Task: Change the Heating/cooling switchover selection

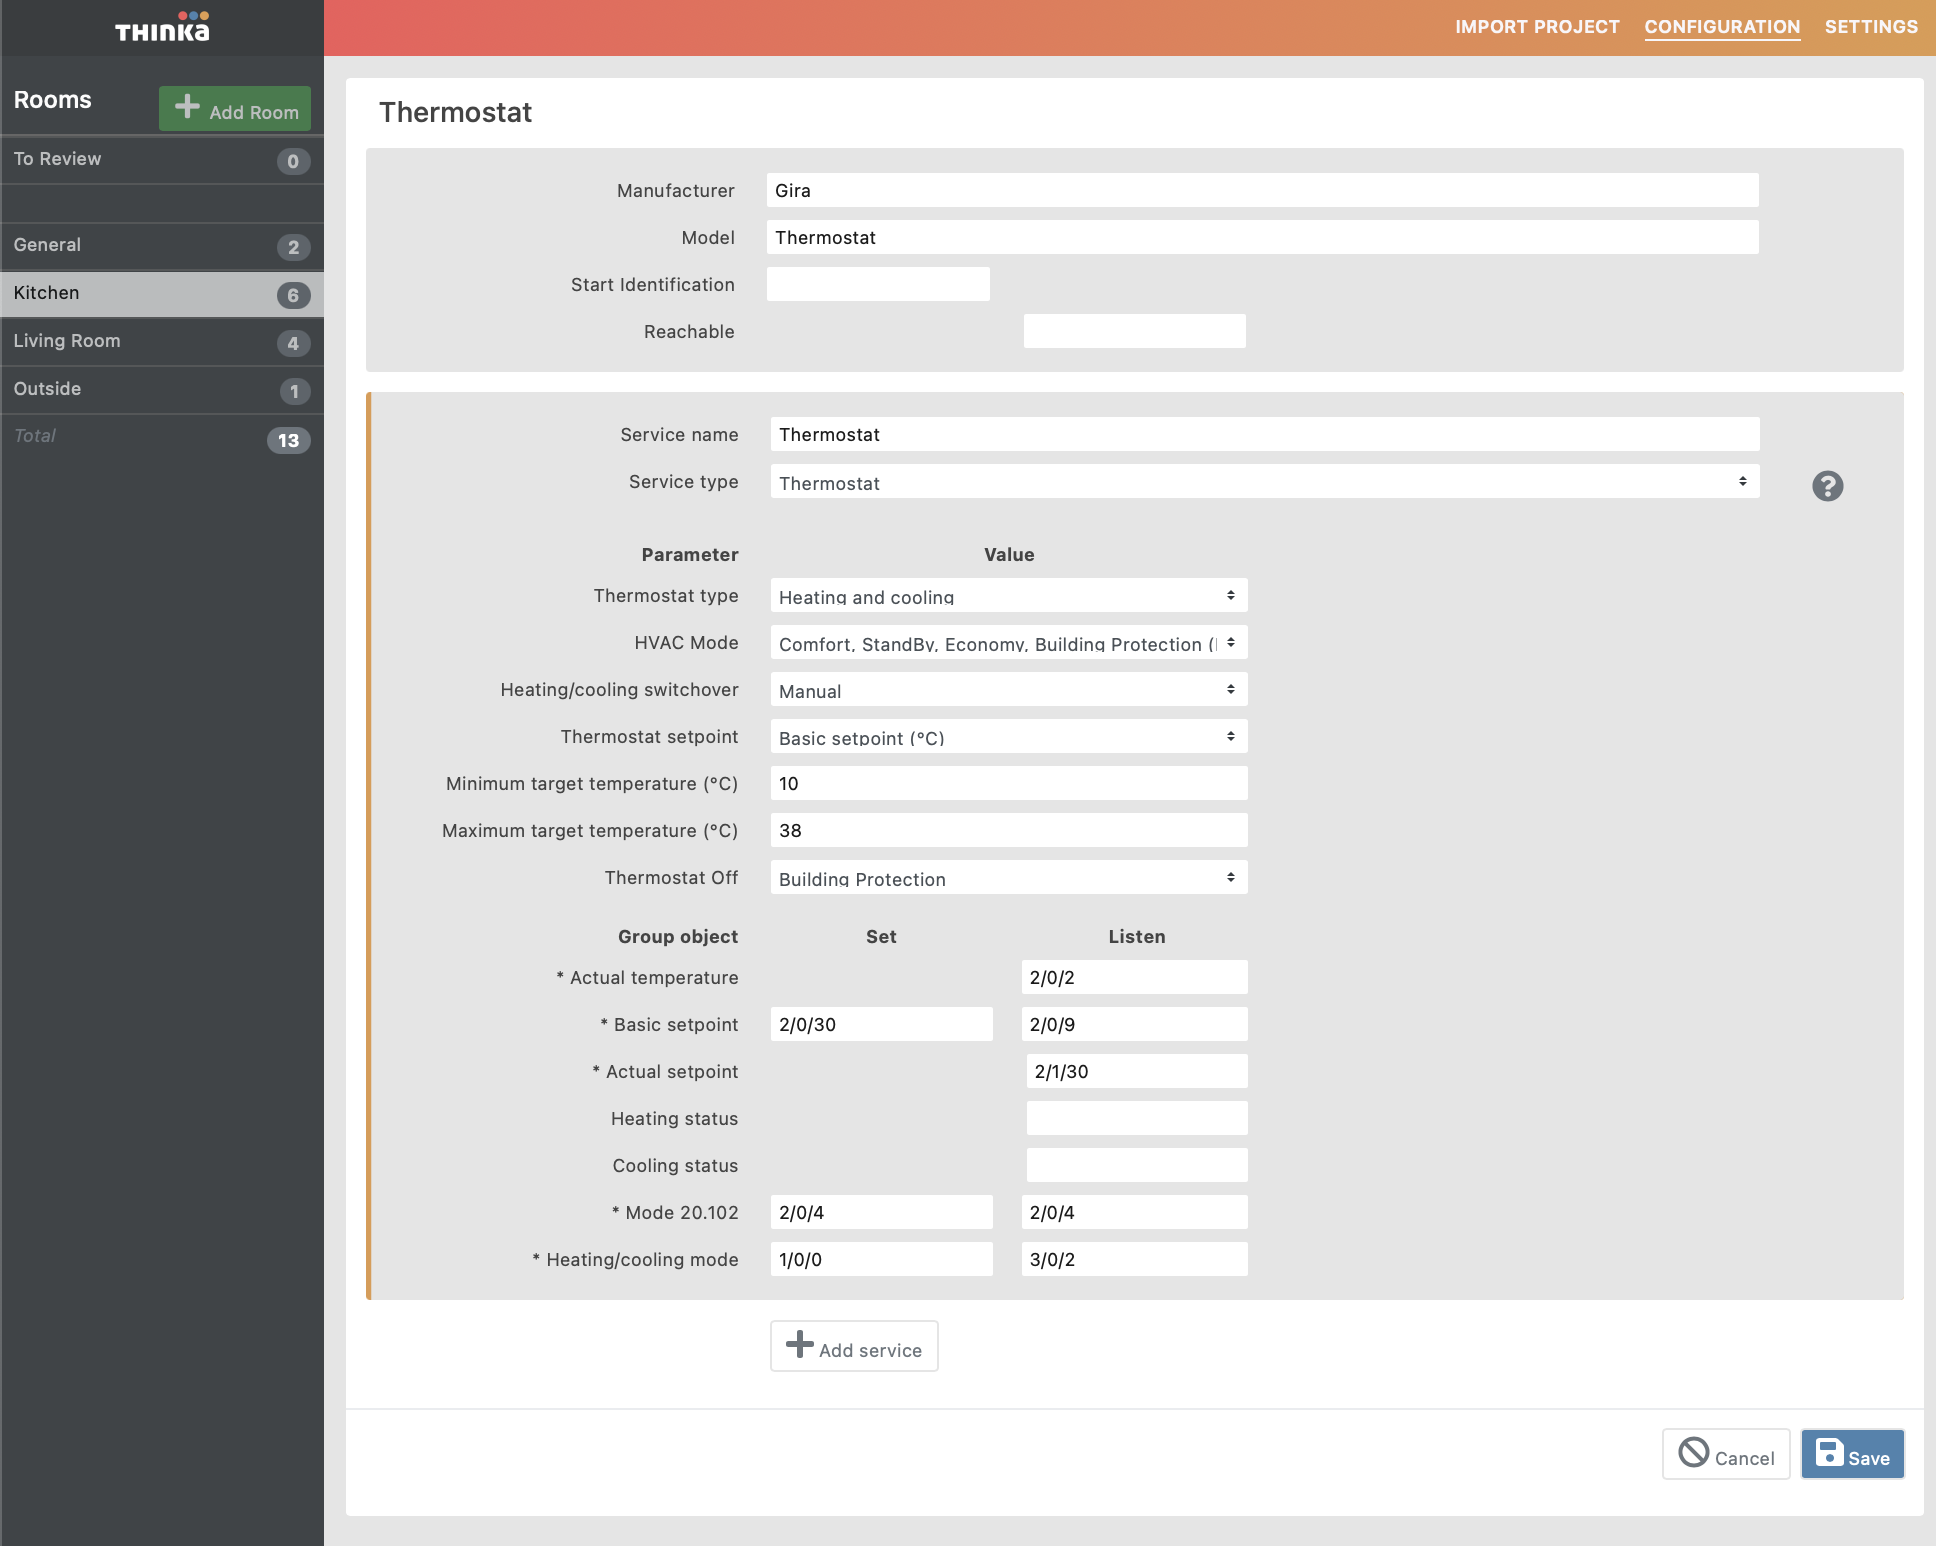Action: click(1008, 690)
